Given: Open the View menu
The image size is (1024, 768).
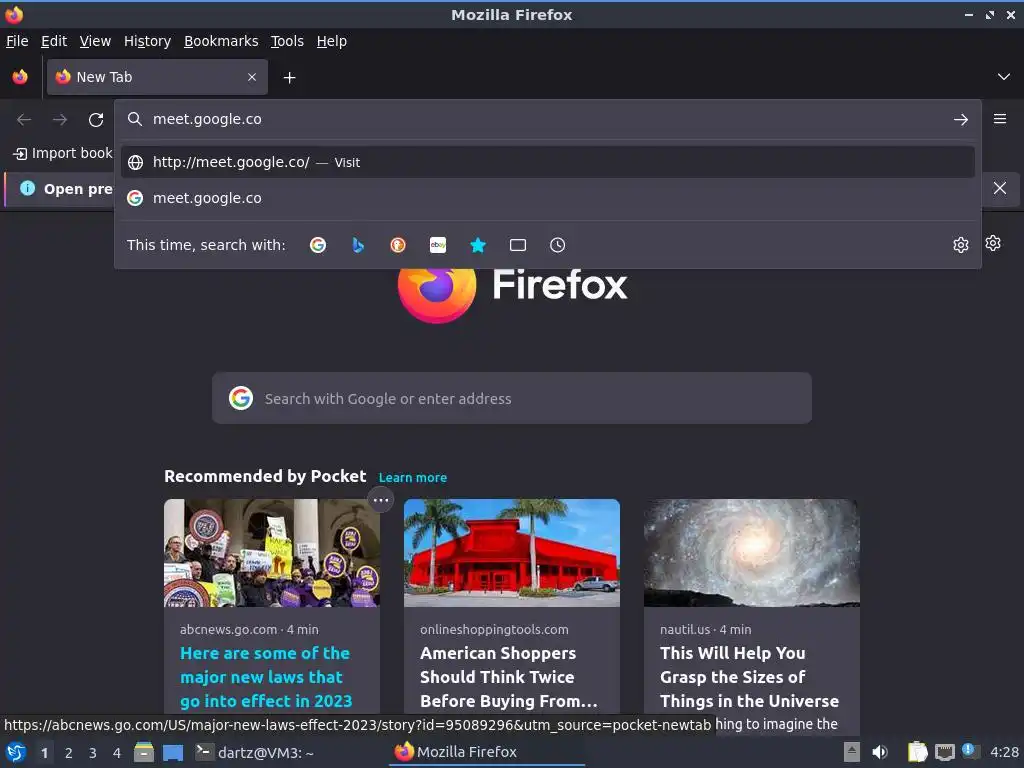Looking at the screenshot, I should [95, 41].
